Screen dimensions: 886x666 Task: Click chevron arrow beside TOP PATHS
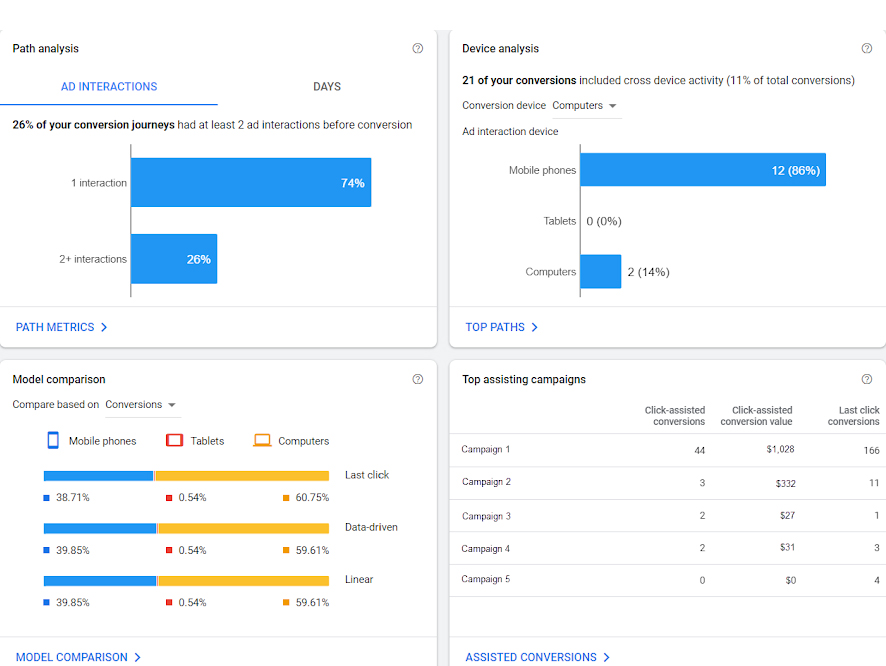(x=535, y=327)
